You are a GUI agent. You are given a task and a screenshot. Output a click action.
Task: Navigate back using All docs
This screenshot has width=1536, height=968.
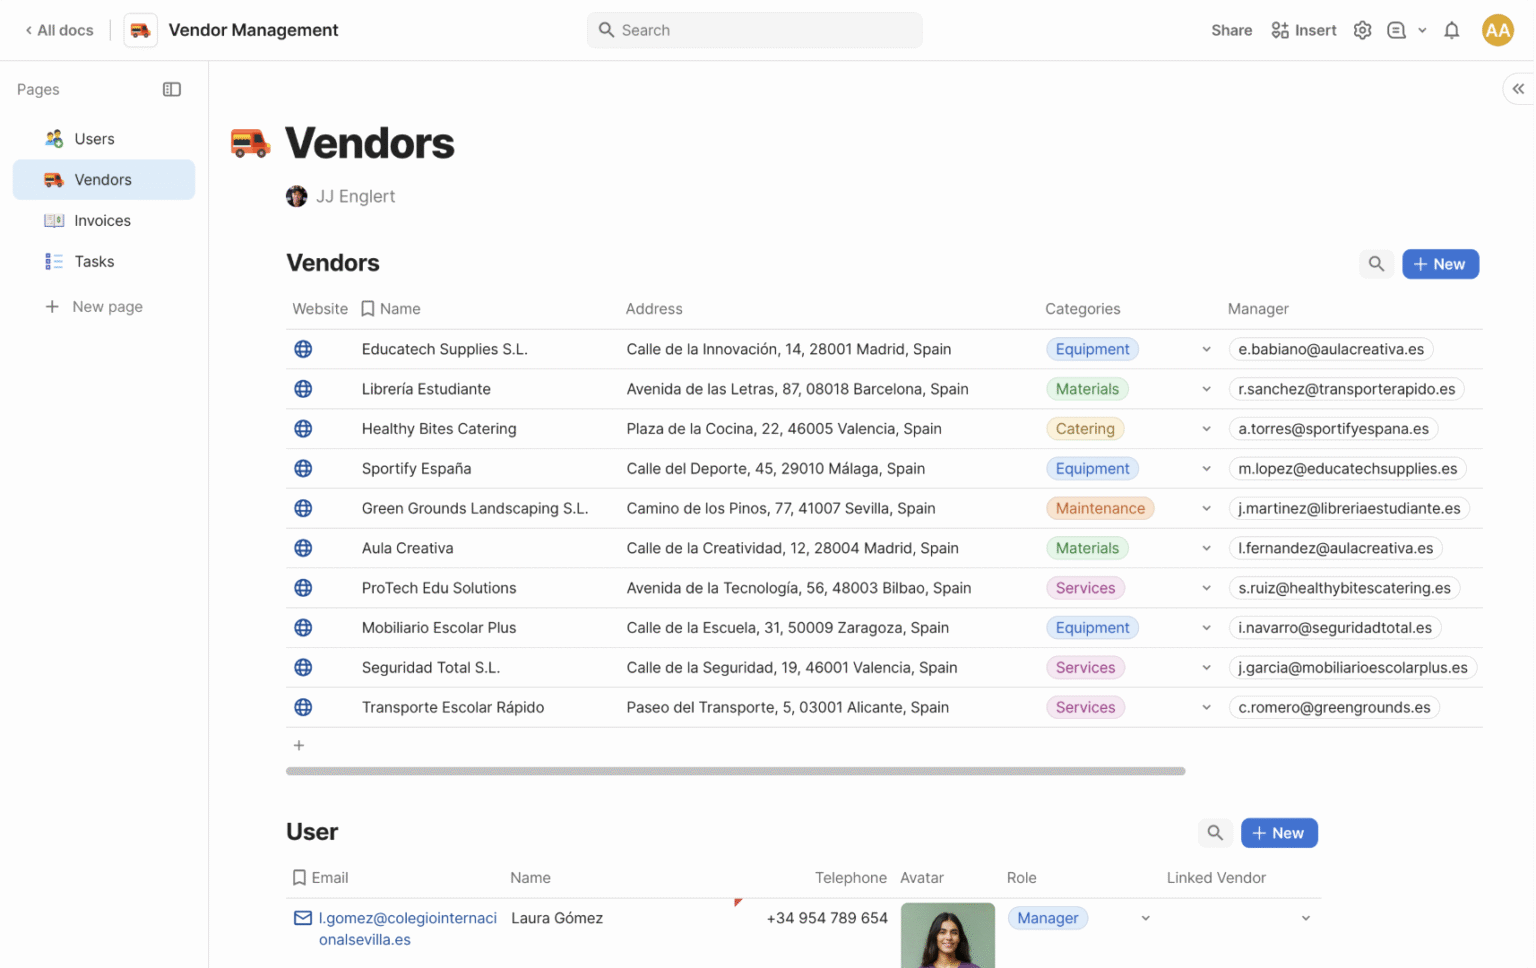click(57, 30)
